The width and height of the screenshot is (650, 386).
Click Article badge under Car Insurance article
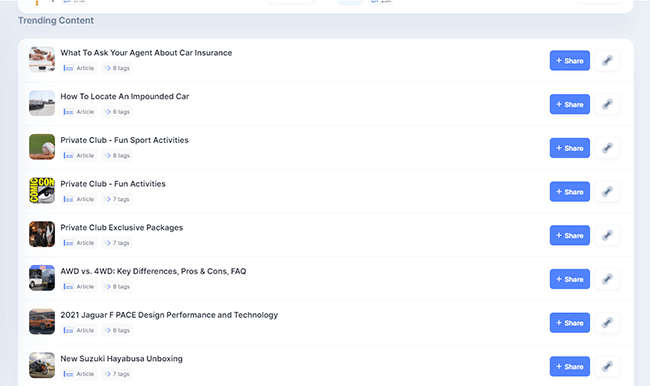tap(79, 68)
